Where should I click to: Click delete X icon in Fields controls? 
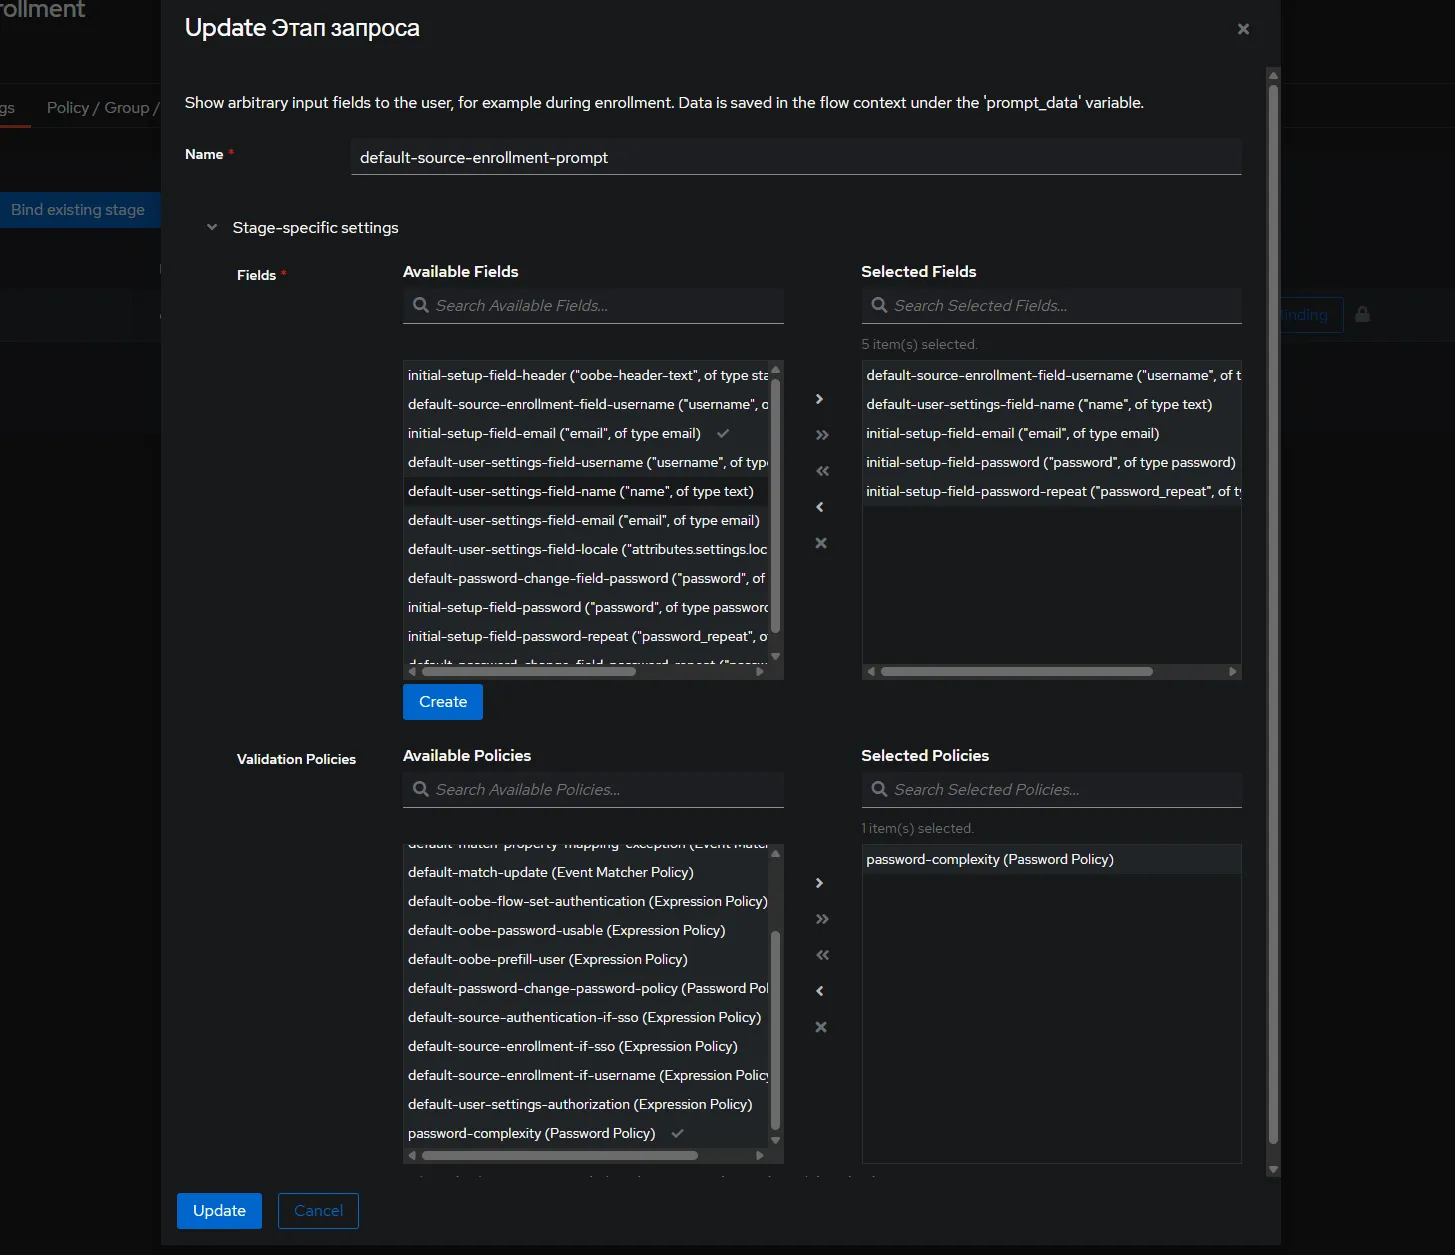tap(821, 543)
